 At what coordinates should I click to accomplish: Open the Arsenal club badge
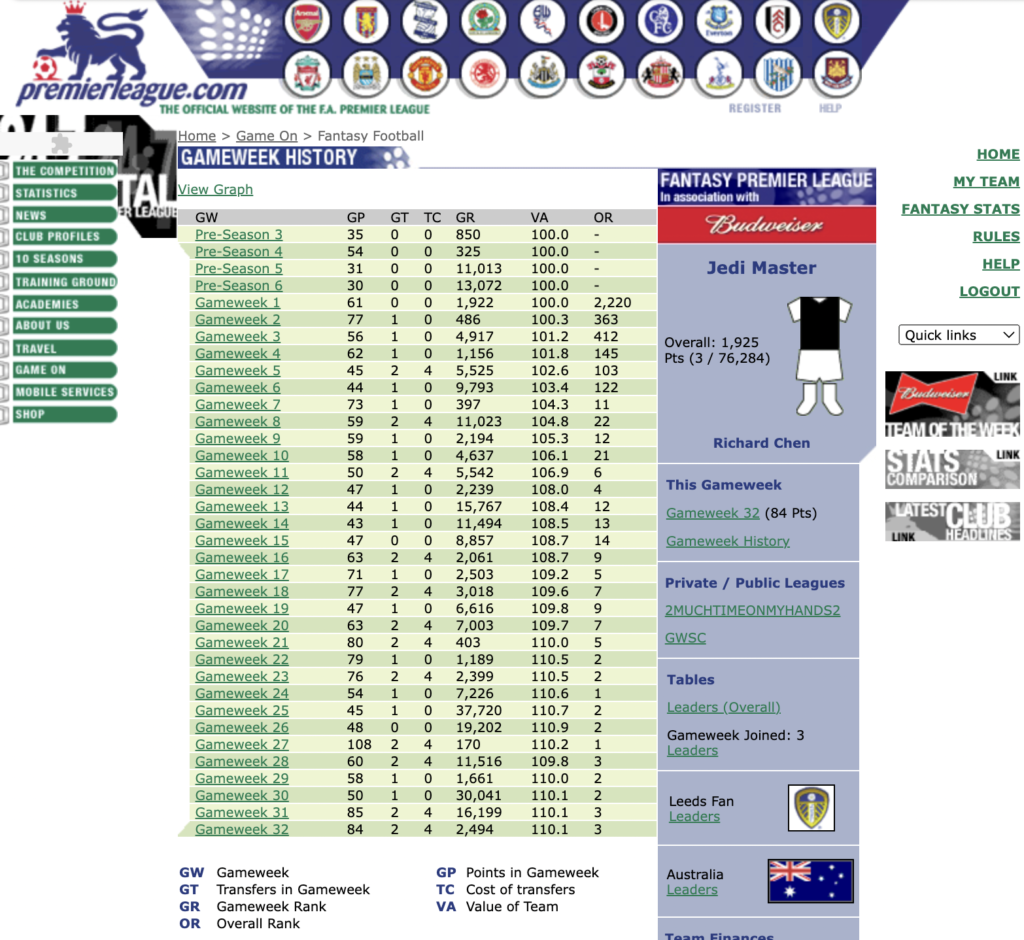pyautogui.click(x=307, y=21)
